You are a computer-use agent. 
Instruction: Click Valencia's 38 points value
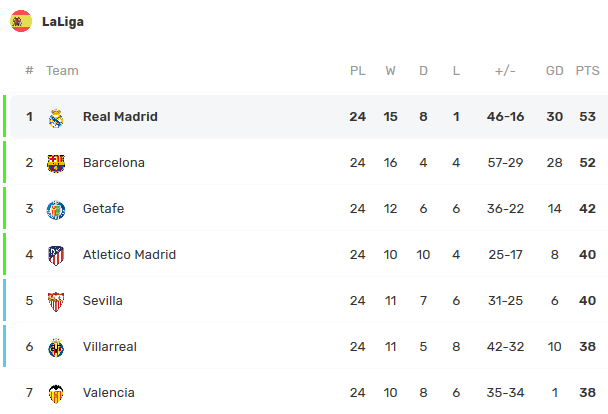tap(587, 393)
